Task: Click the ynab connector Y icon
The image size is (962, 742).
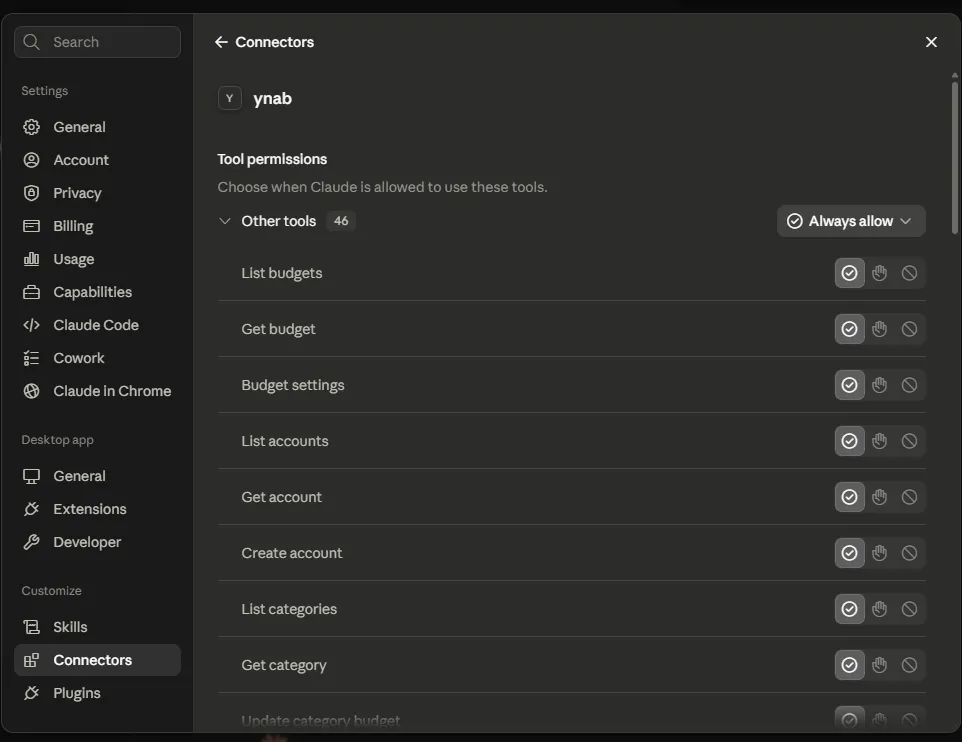Action: (229, 98)
